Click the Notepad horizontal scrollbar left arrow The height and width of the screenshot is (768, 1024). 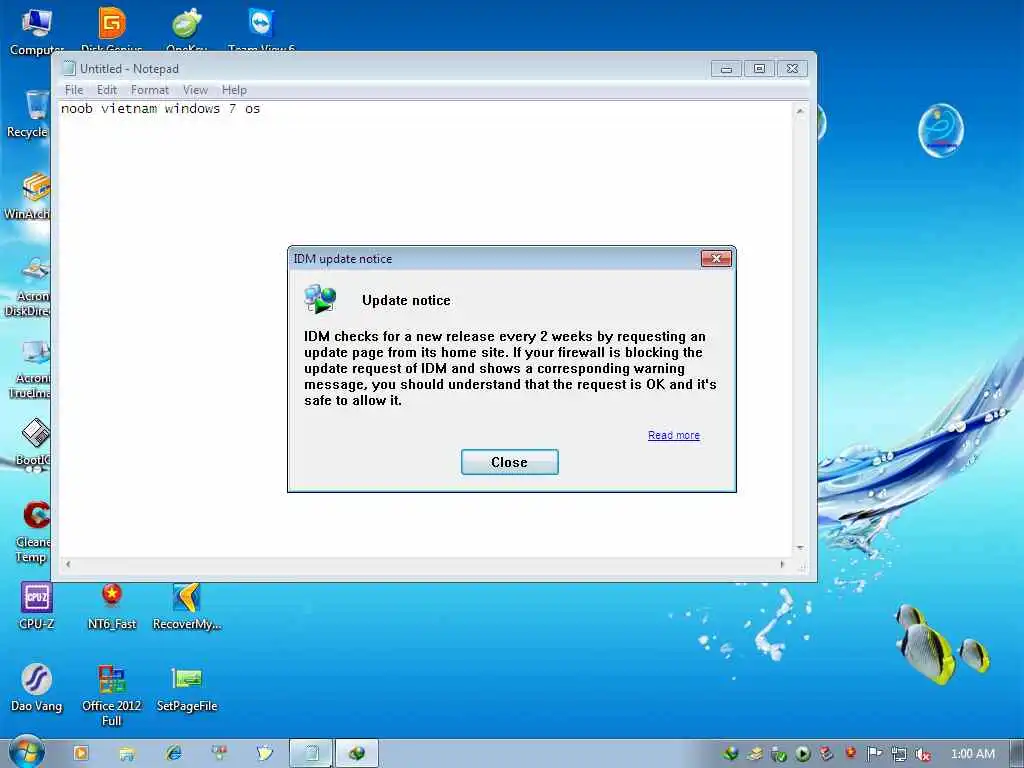(x=68, y=564)
